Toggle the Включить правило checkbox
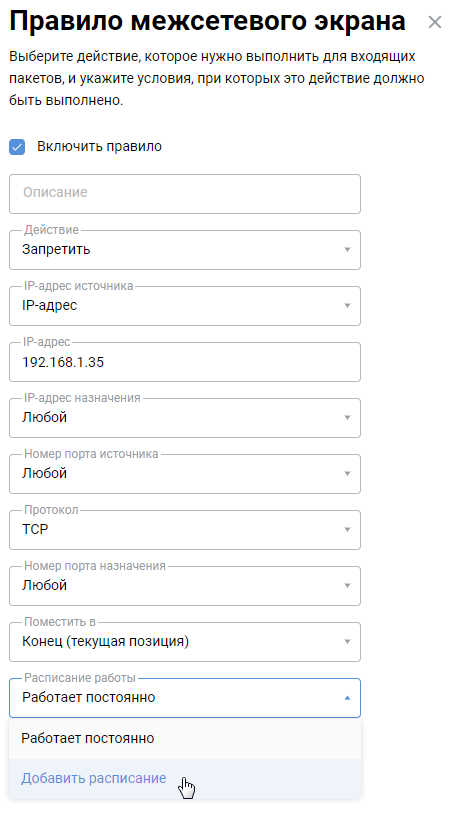 (17, 147)
